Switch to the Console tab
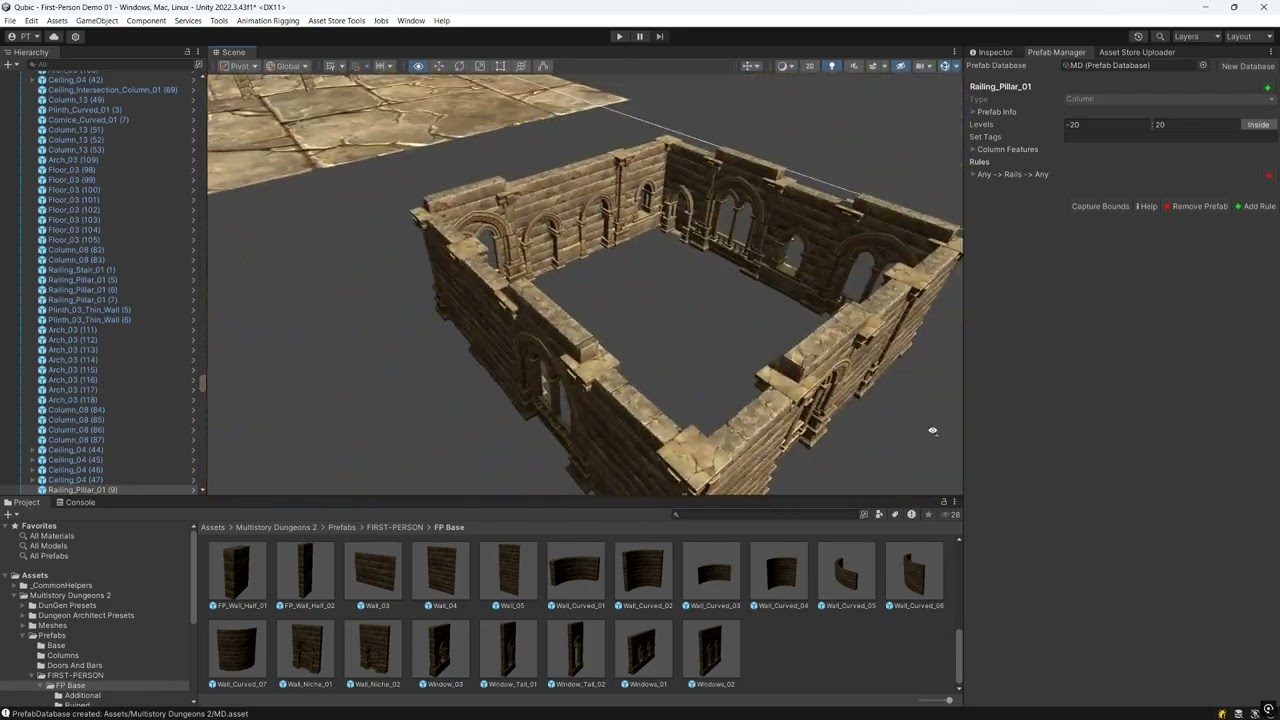Screen dimensions: 1280x720 pos(74,502)
